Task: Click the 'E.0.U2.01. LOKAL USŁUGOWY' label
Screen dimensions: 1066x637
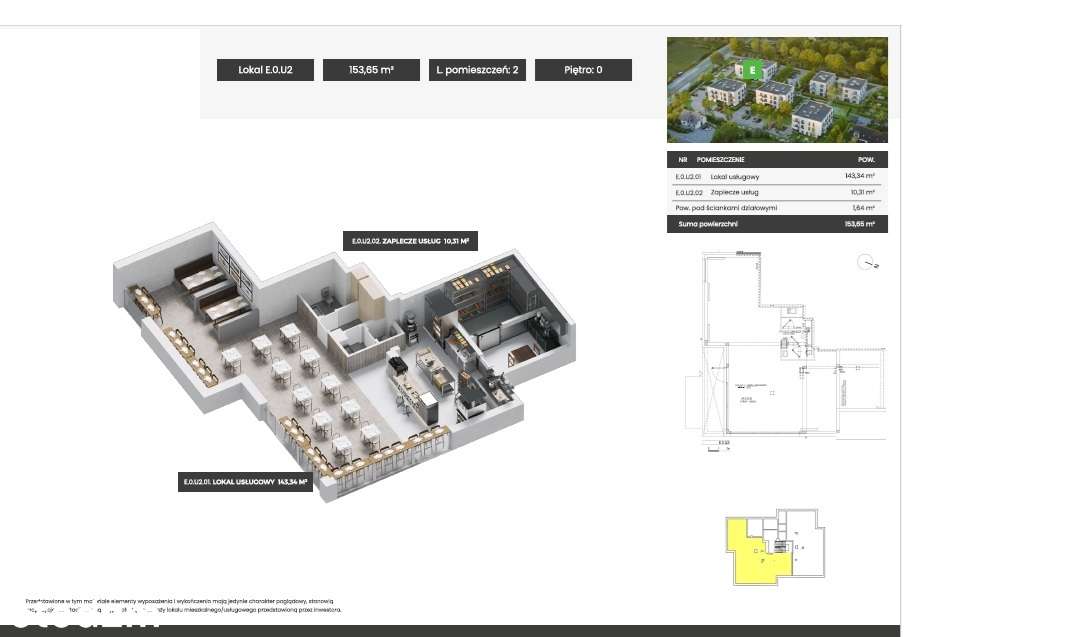Action: [x=245, y=482]
